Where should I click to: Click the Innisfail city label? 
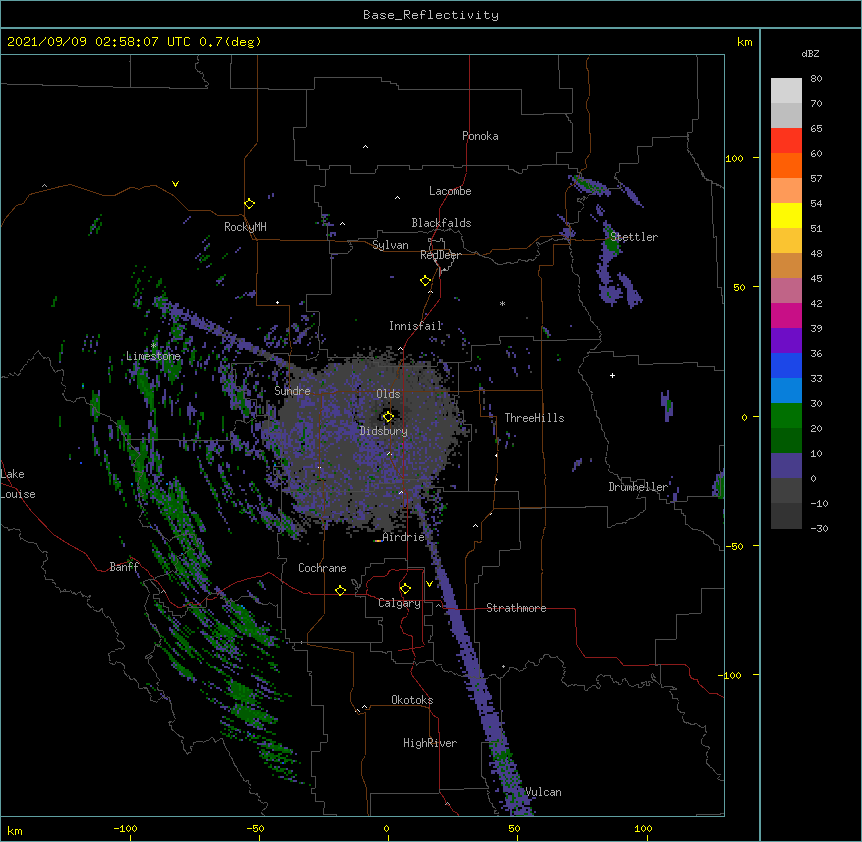416,326
